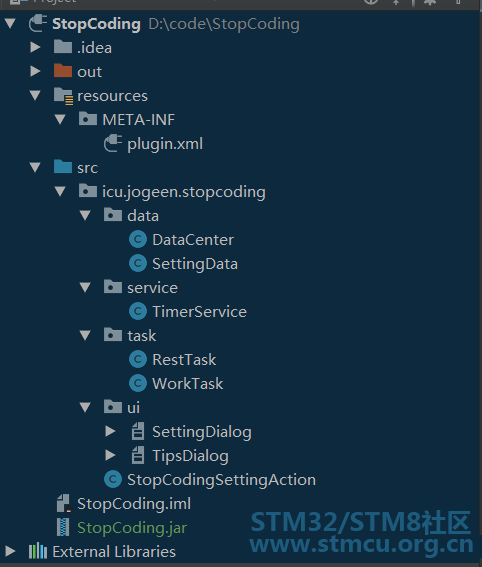Select the WorkTask class

tap(188, 384)
